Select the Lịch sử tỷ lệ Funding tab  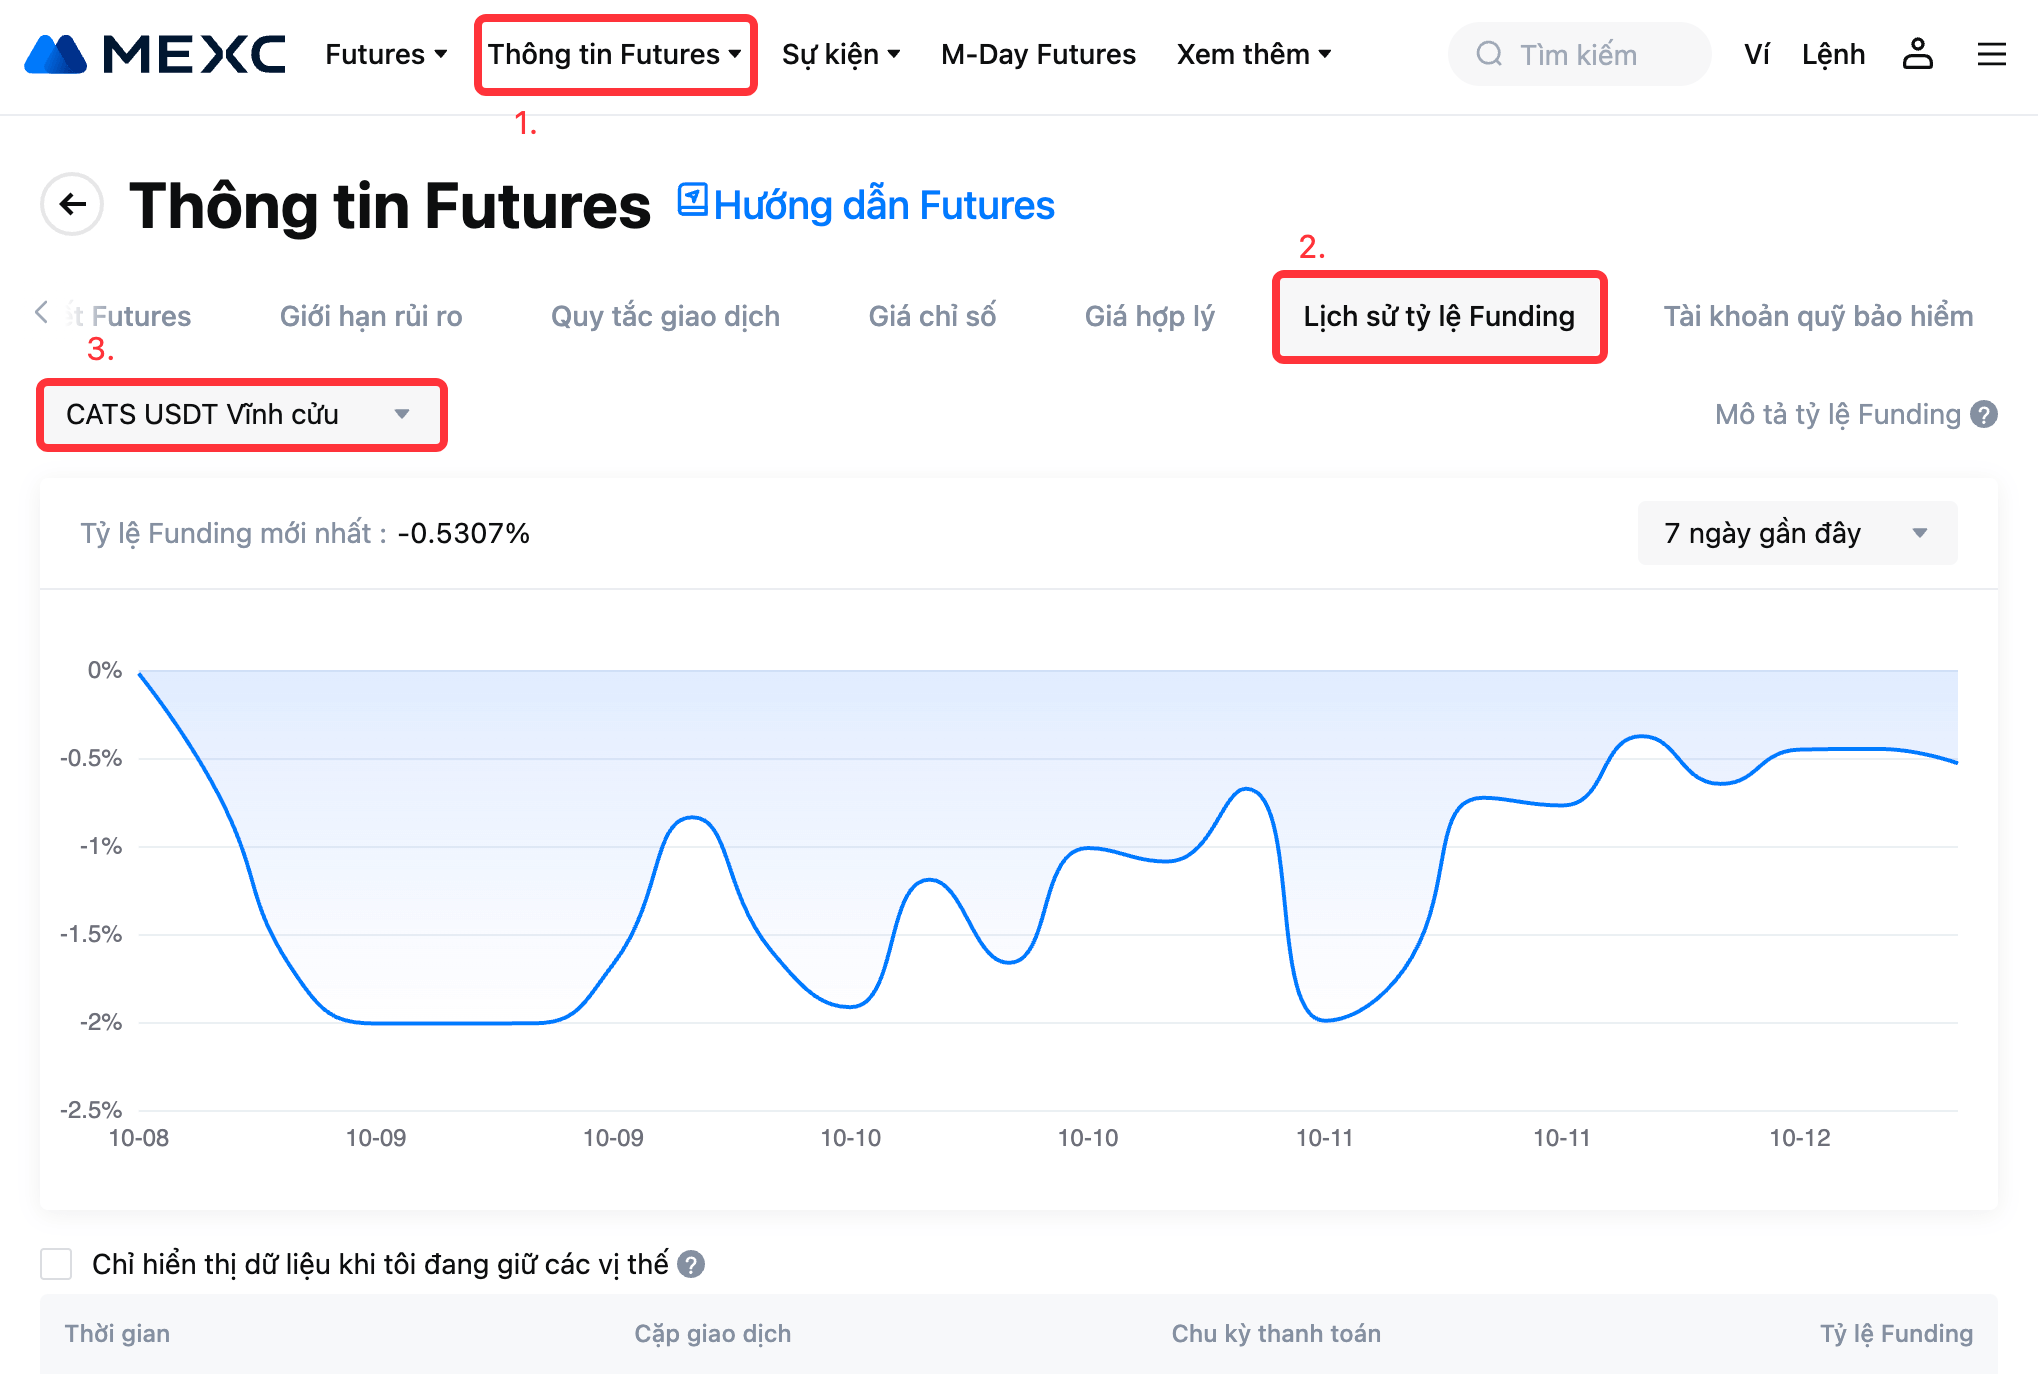tap(1438, 316)
